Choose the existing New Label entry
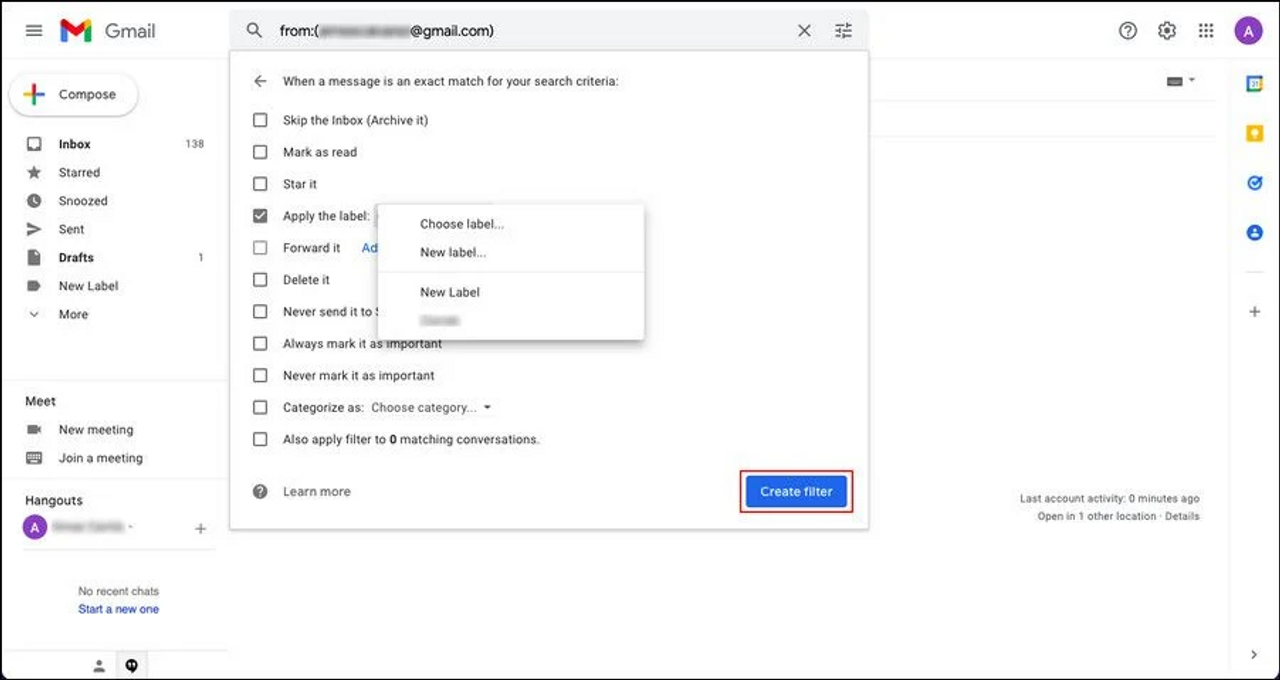 (450, 292)
